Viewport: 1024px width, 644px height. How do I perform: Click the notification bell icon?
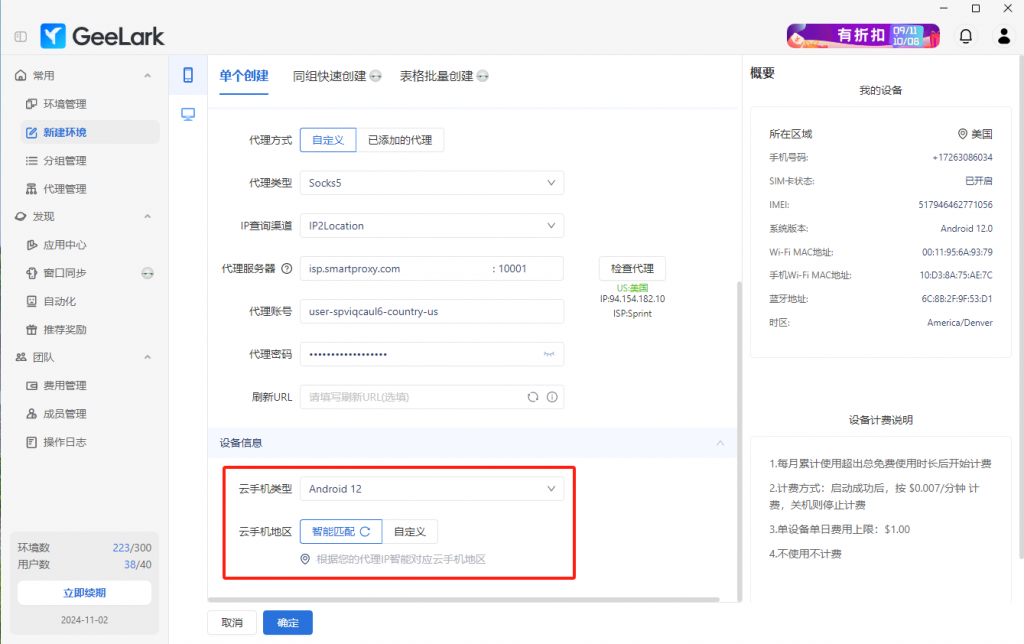coord(965,36)
